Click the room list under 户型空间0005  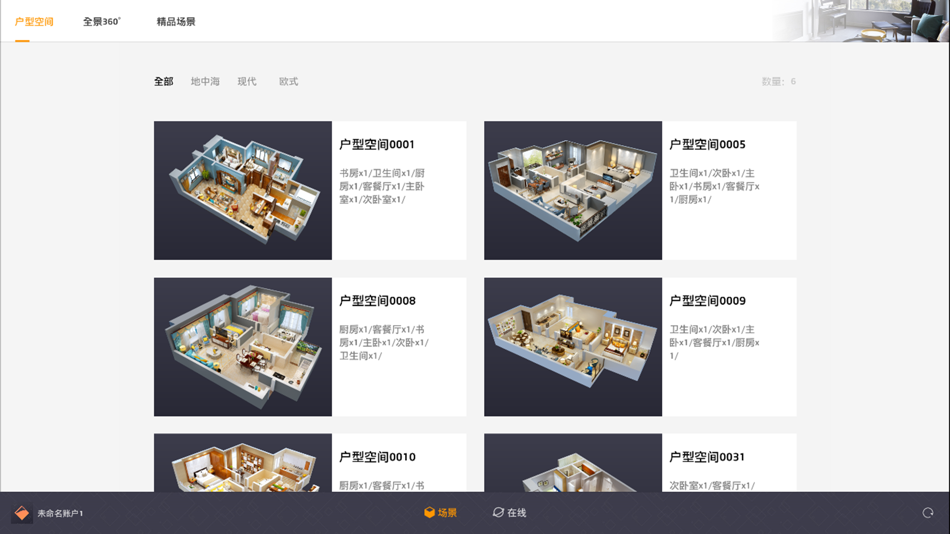click(714, 186)
